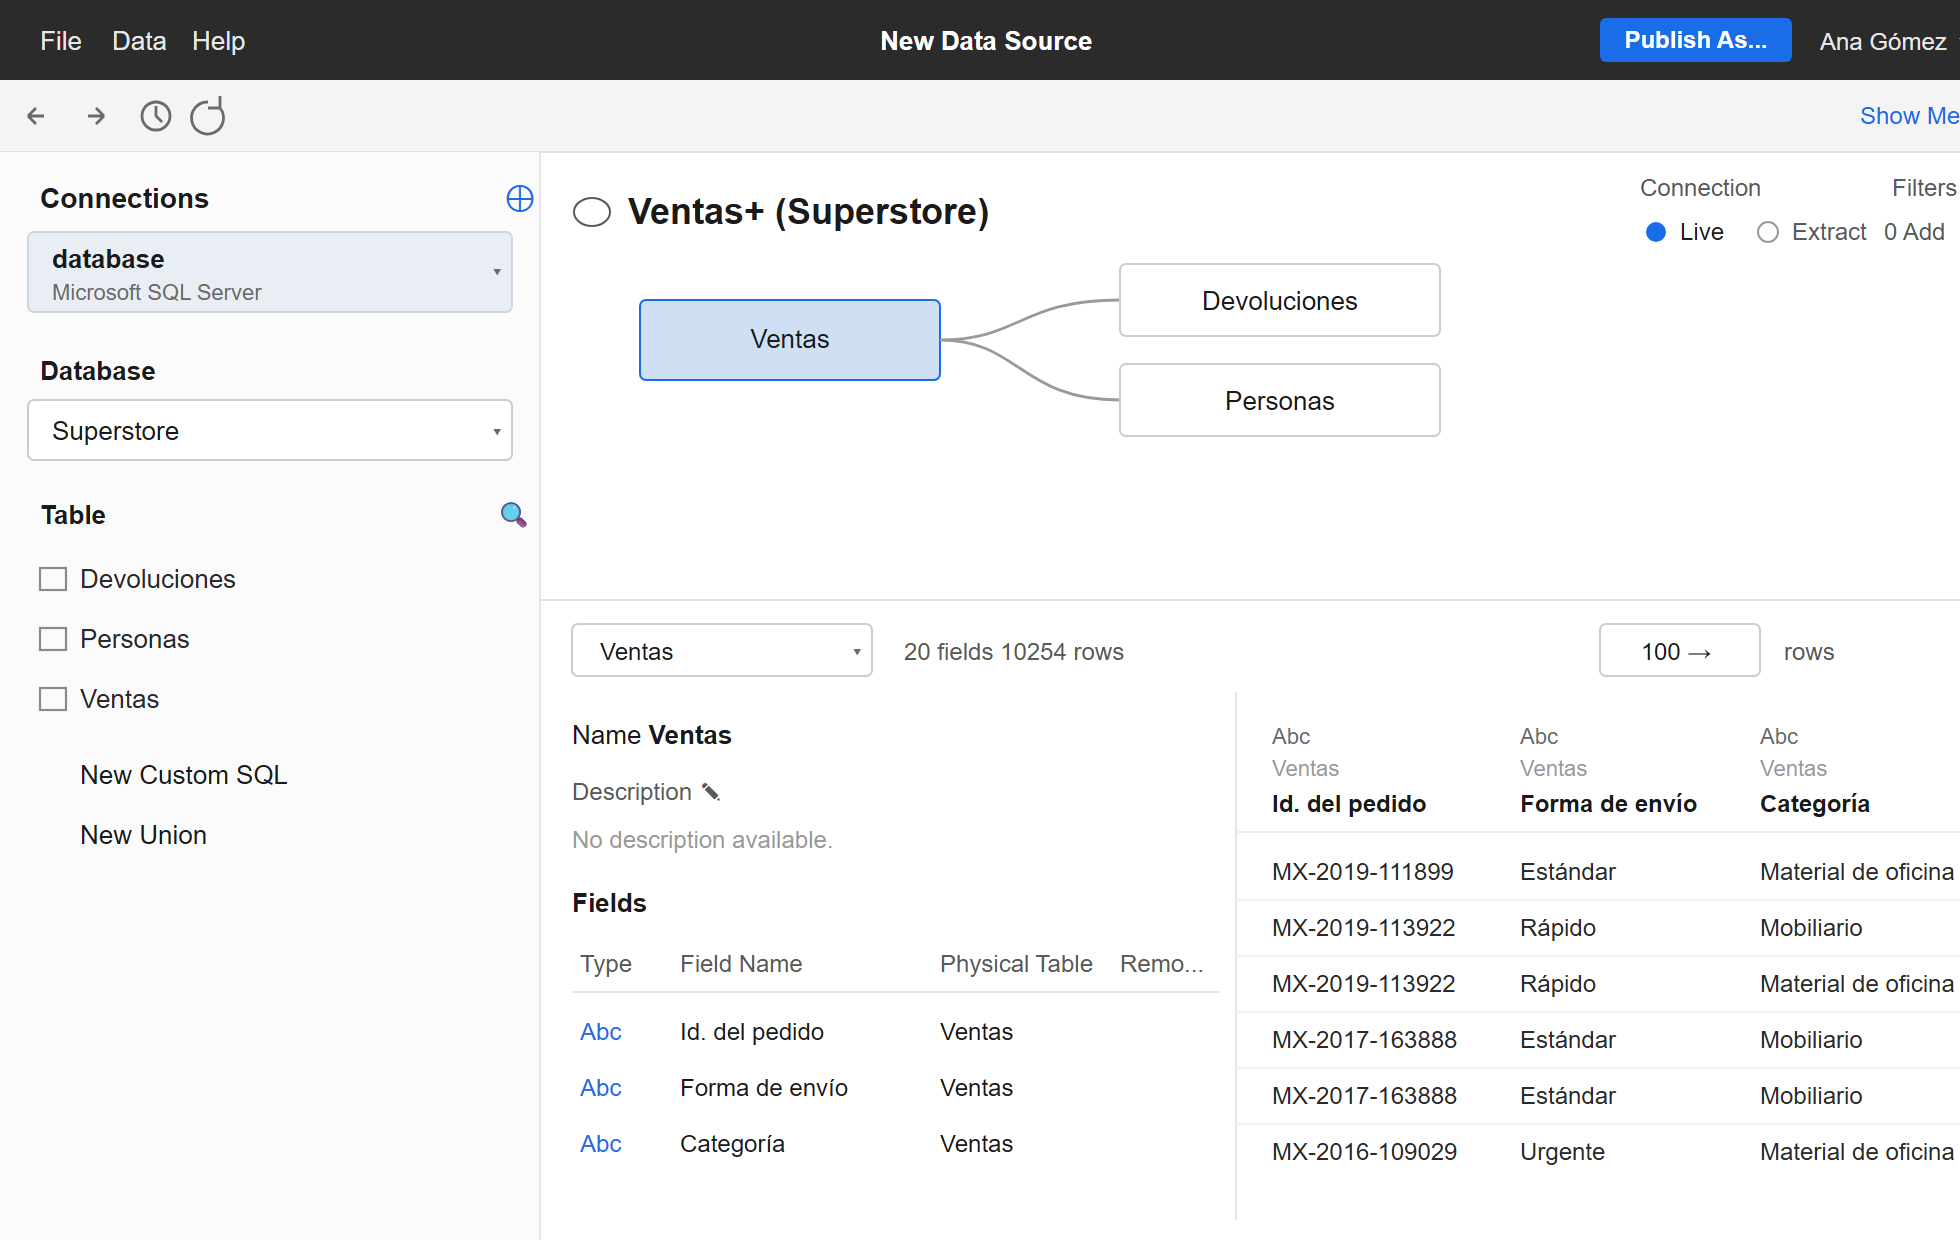Viewport: 1960px width, 1240px height.
Task: Open the File menu
Action: 61,41
